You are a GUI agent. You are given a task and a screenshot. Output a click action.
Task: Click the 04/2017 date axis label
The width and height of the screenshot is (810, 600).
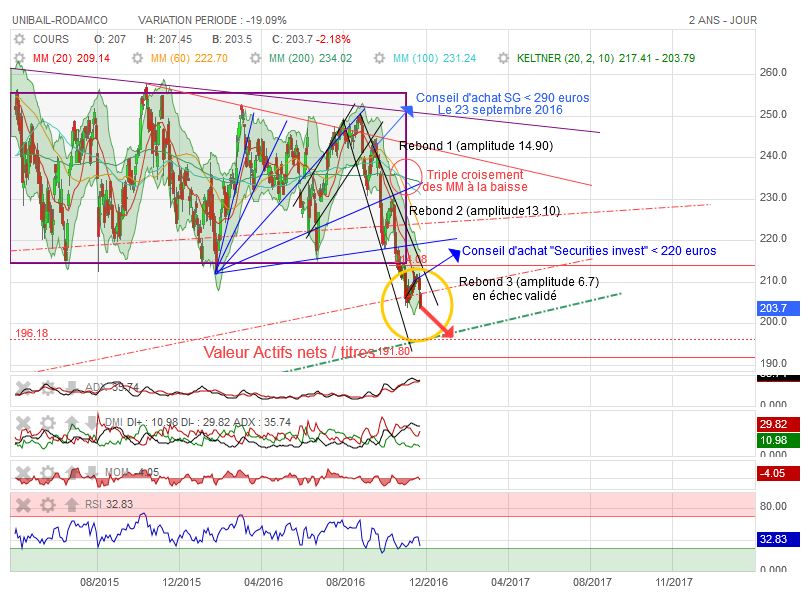pyautogui.click(x=510, y=582)
